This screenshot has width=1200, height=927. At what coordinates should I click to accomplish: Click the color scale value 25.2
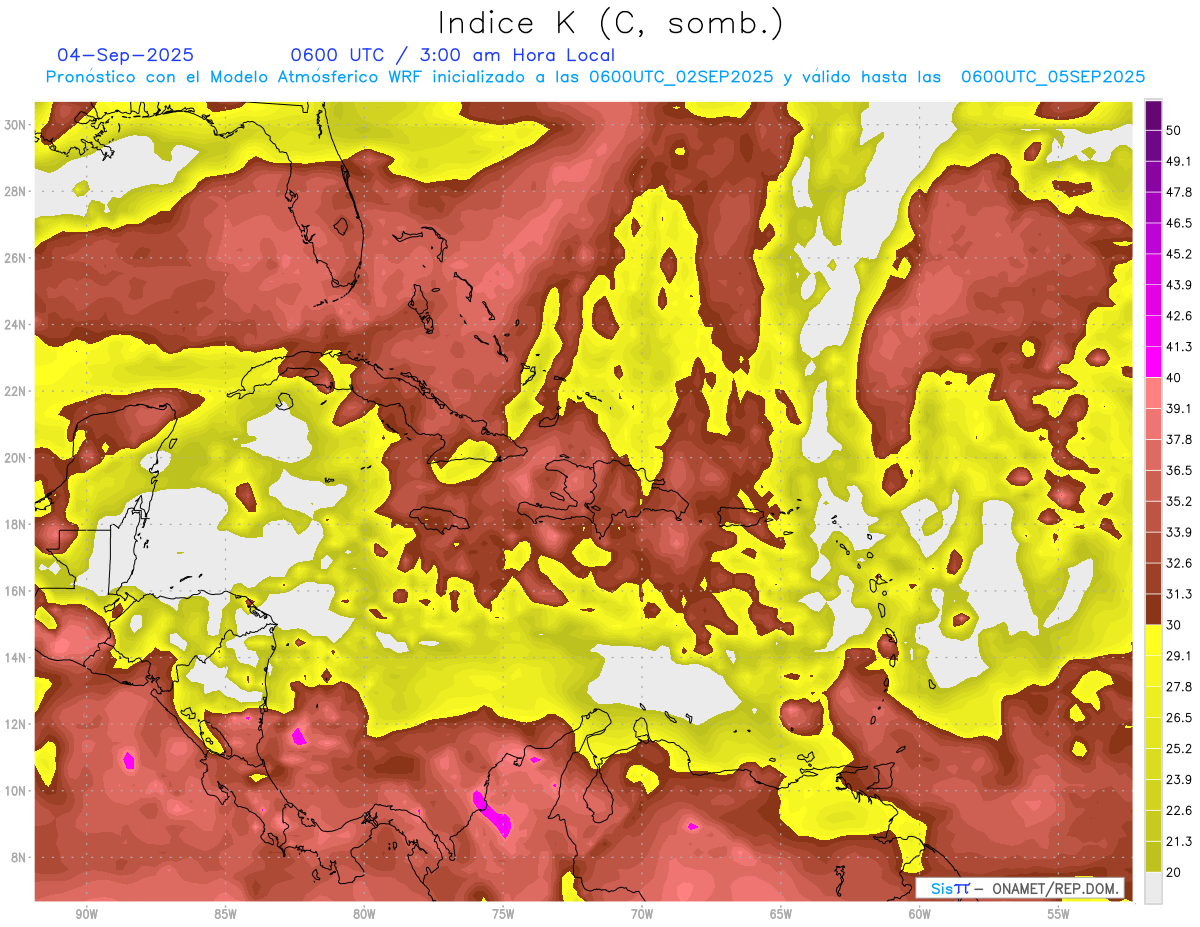click(1179, 749)
